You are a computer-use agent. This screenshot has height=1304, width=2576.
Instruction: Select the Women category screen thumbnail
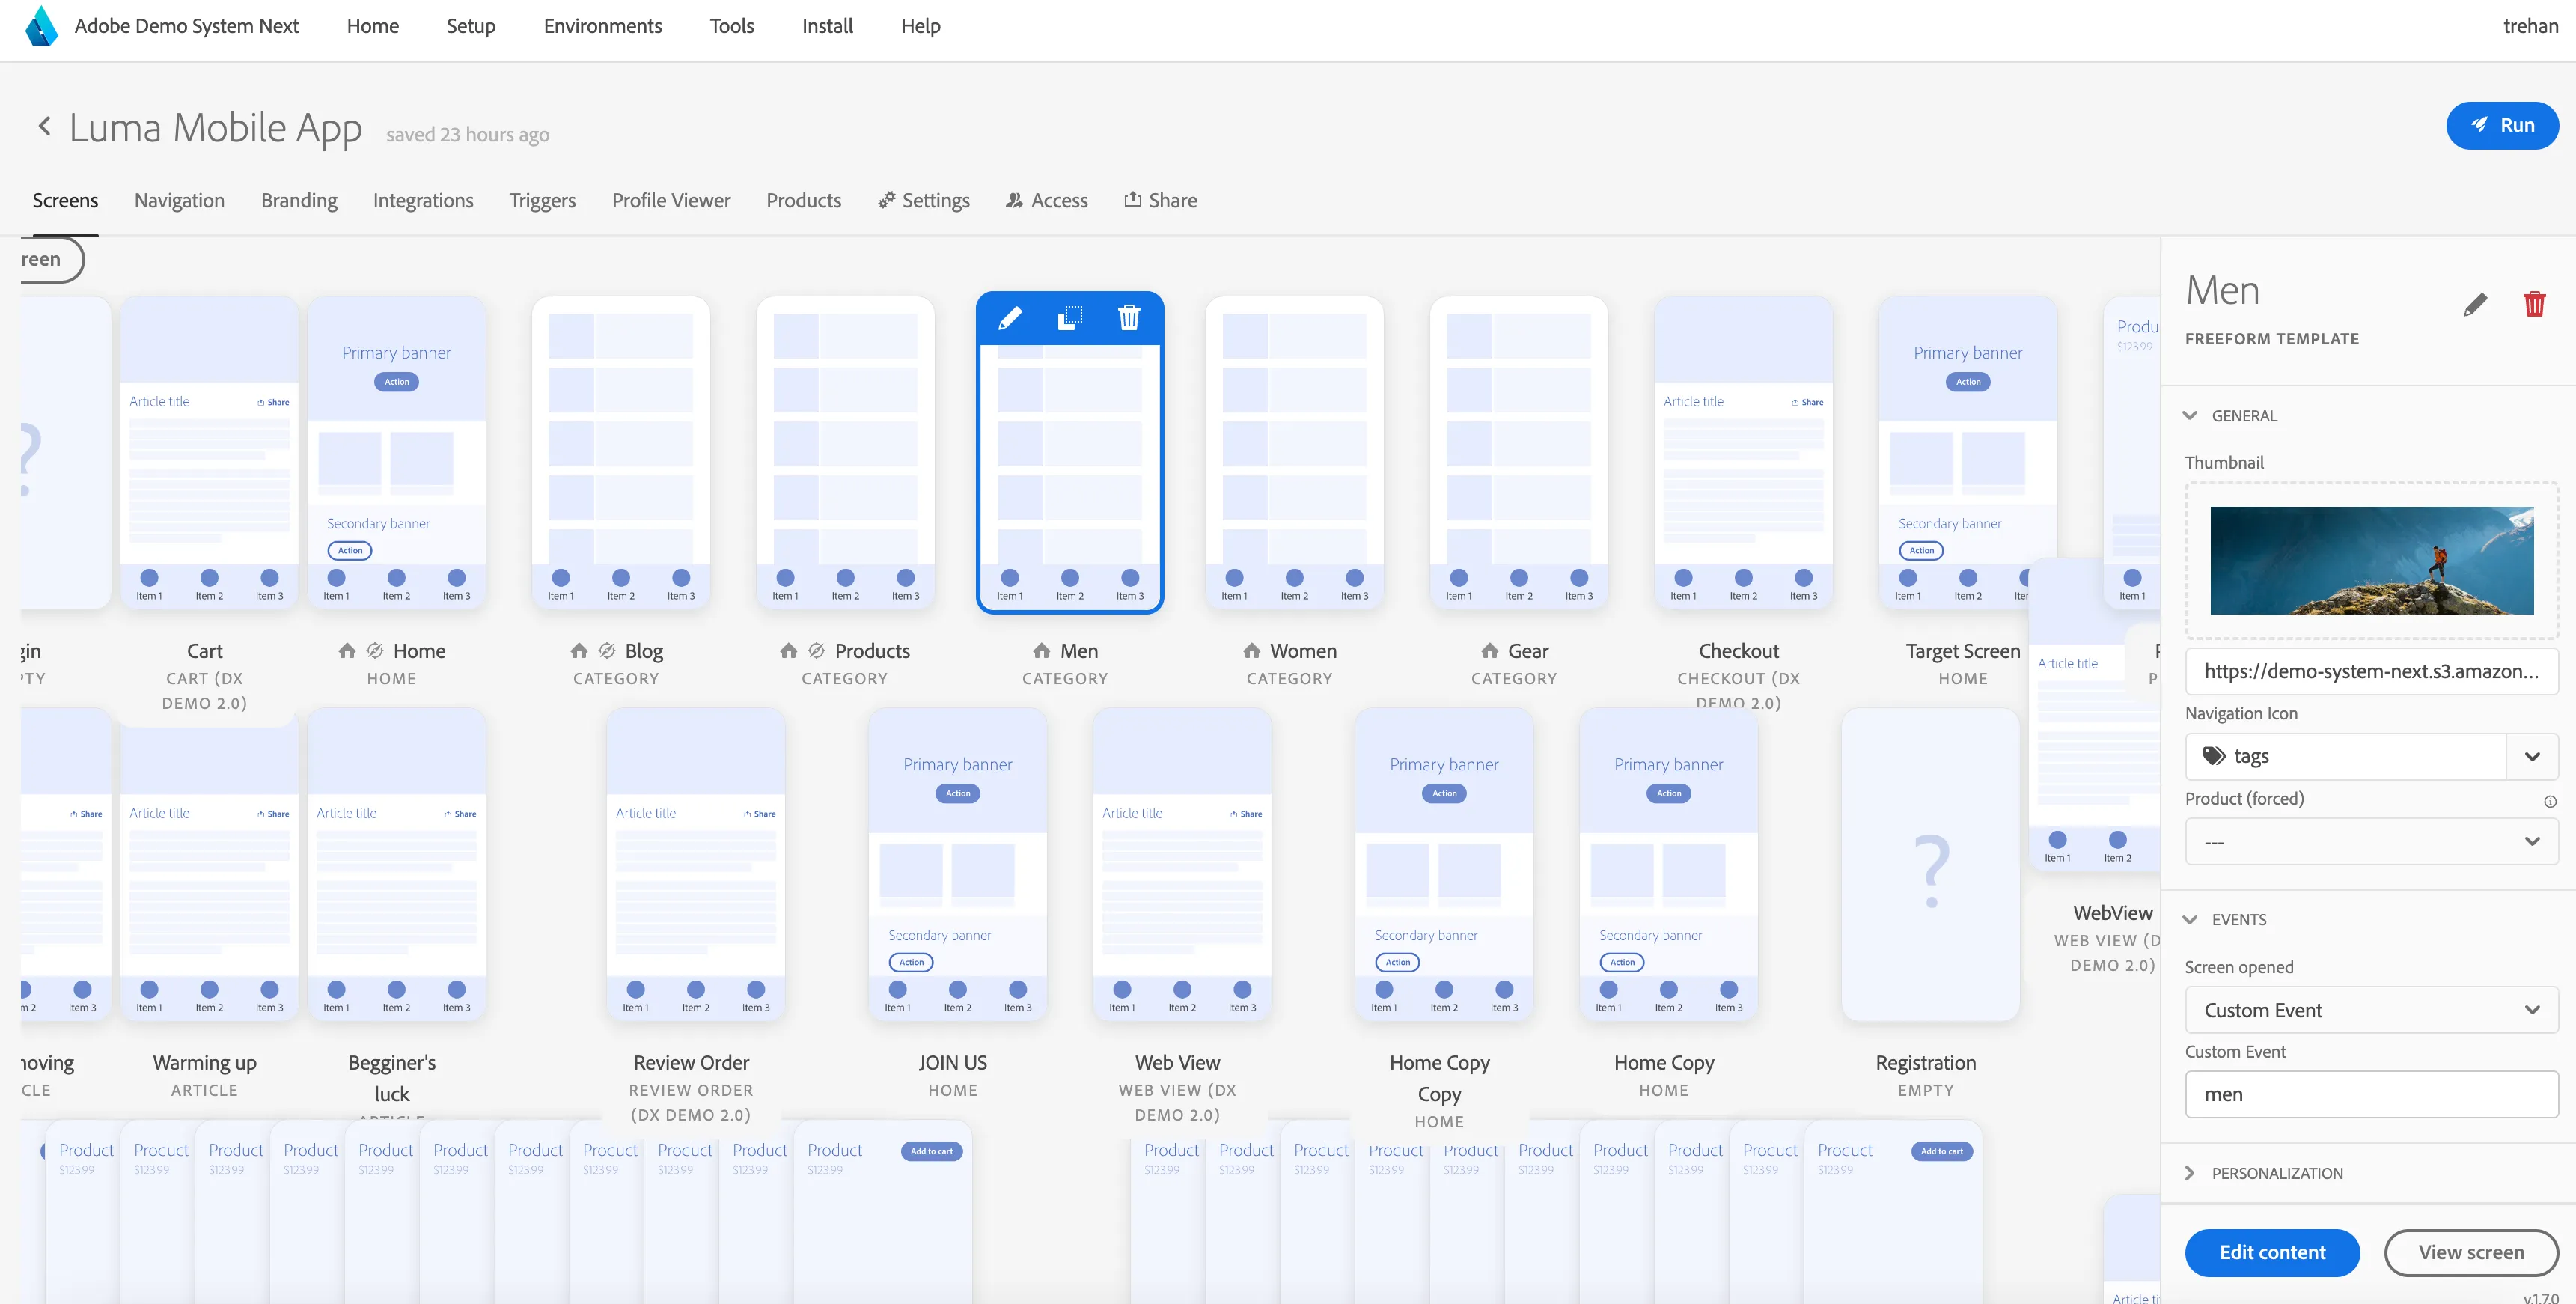[x=1294, y=454]
